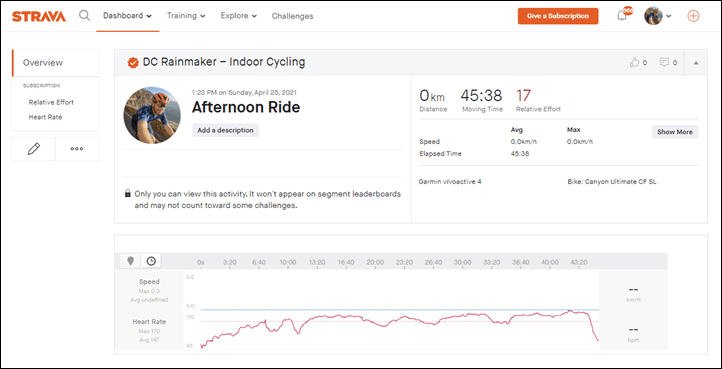Image resolution: width=722 pixels, height=369 pixels.
Task: Collapse the activity header with the triangle
Action: pos(696,63)
